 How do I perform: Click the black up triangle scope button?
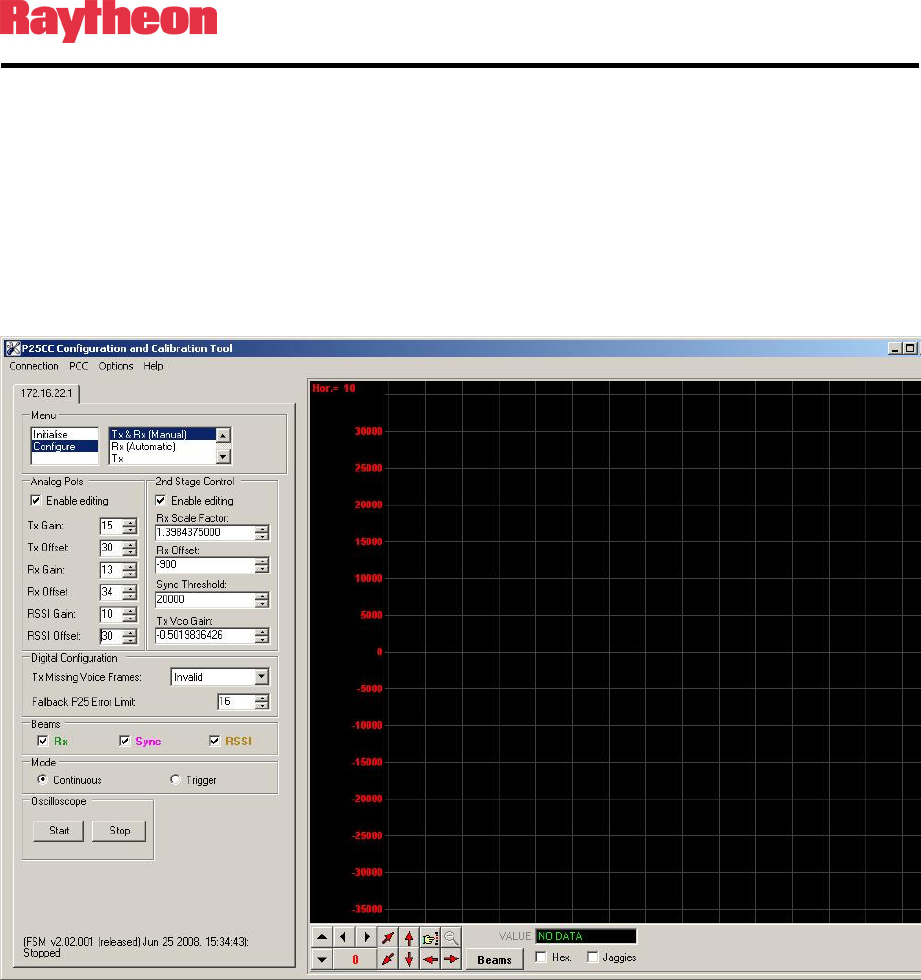pos(322,937)
